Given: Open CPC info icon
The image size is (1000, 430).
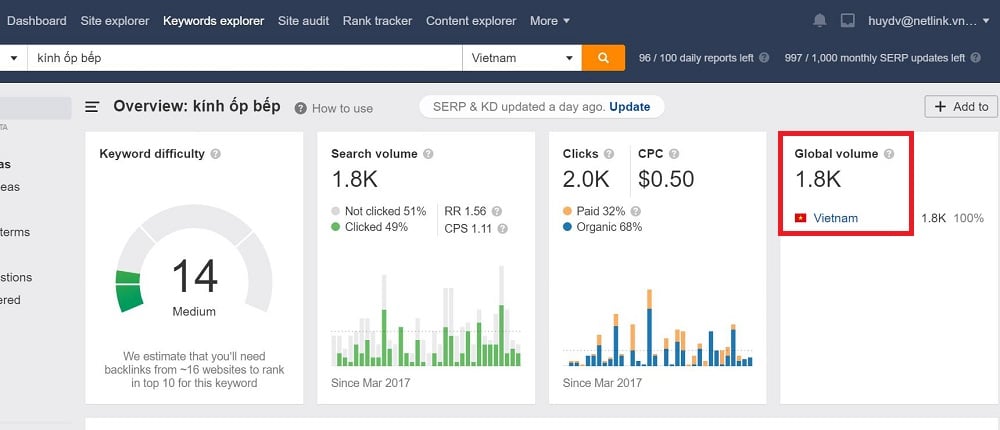Looking at the screenshot, I should coord(674,154).
